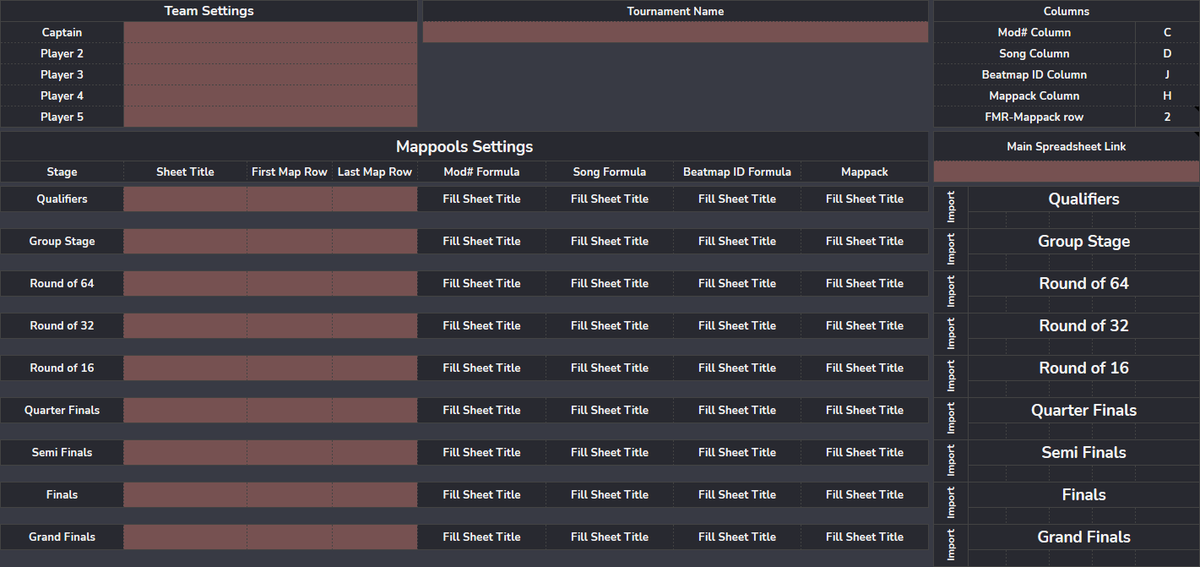The width and height of the screenshot is (1200, 567).
Task: Click Qualifiers Sheet Title input cell
Action: tap(185, 198)
